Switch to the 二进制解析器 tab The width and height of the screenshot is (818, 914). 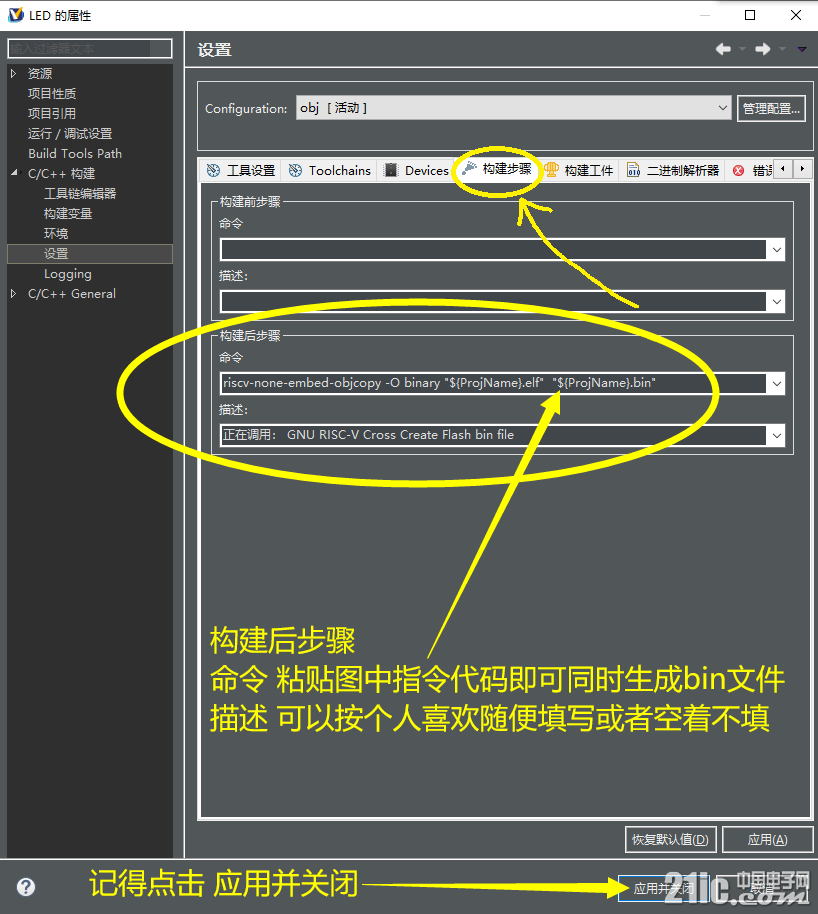click(673, 170)
